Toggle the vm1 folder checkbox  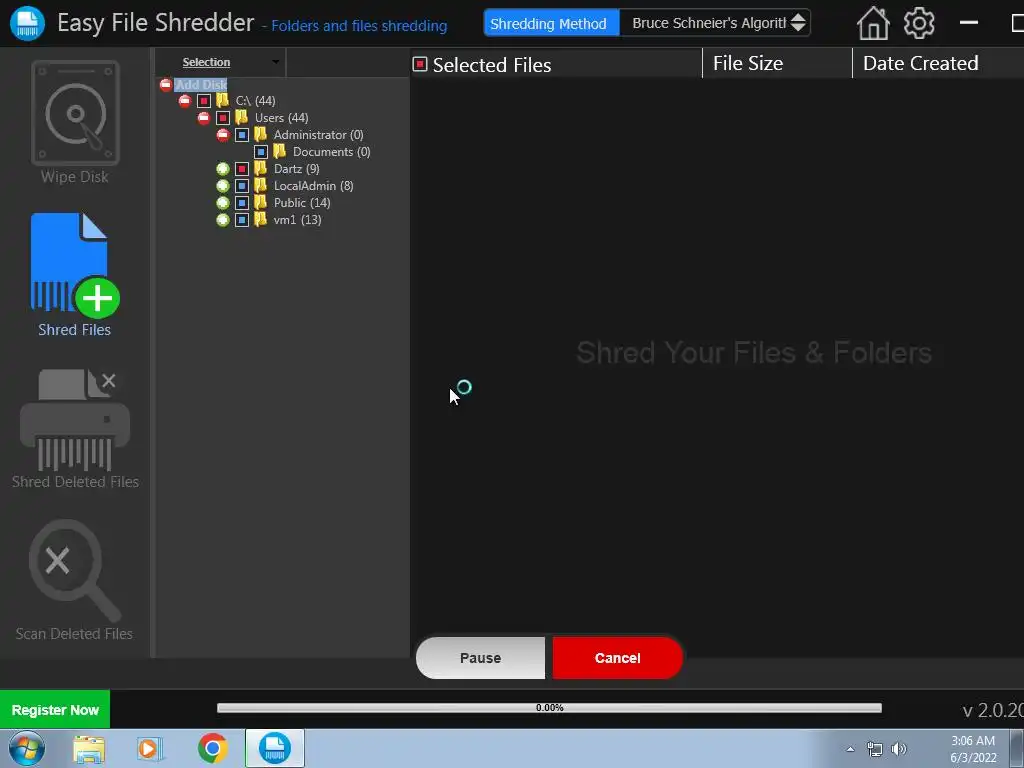point(242,219)
